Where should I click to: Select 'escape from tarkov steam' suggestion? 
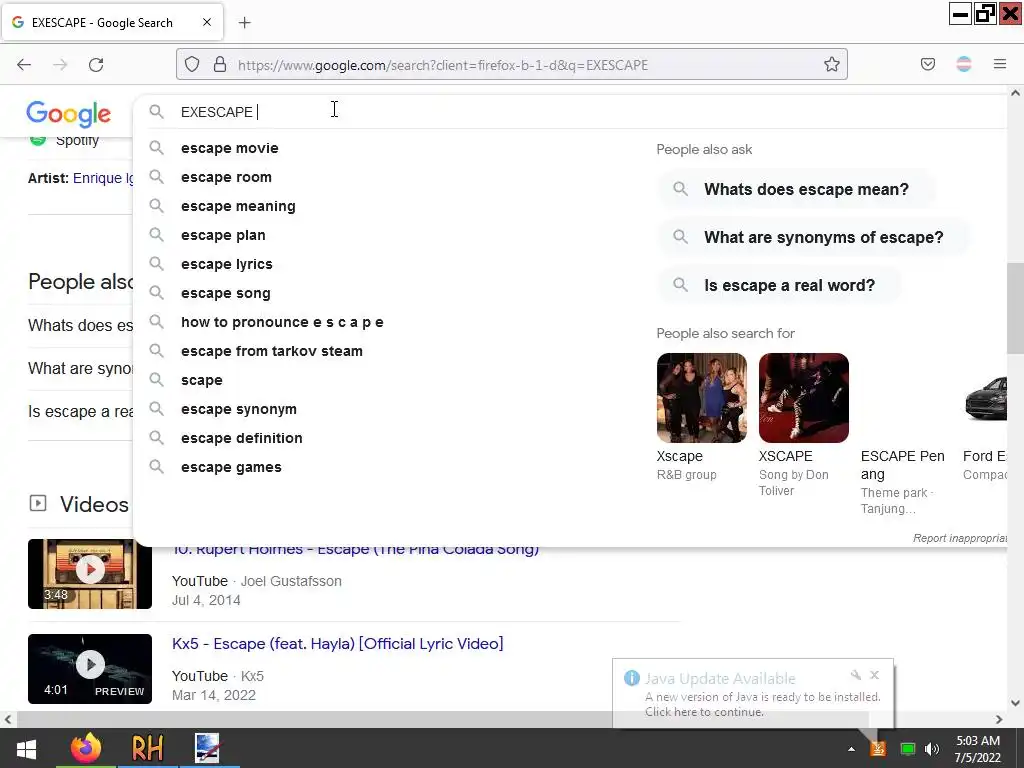[x=272, y=351]
